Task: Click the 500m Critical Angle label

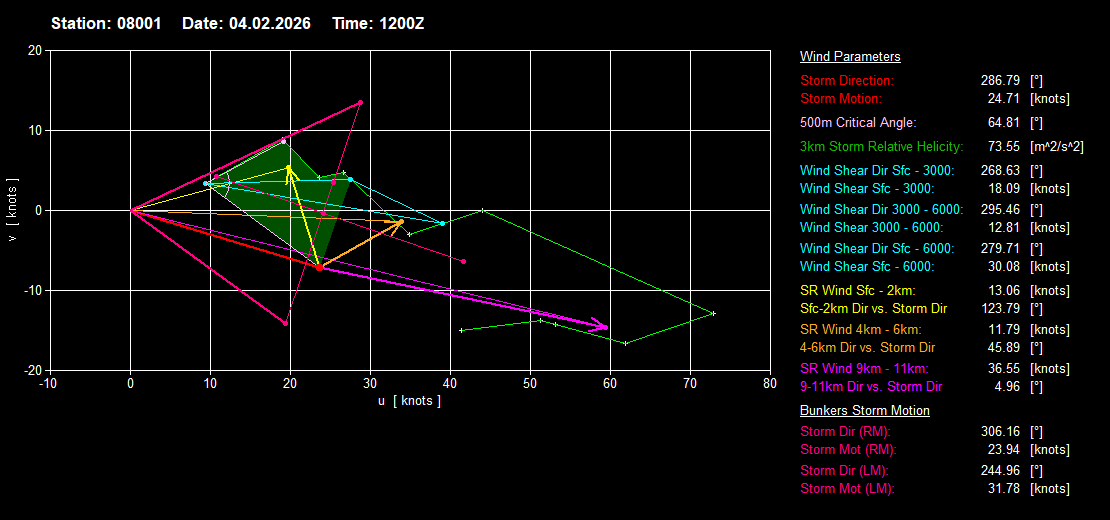Action: coord(858,123)
